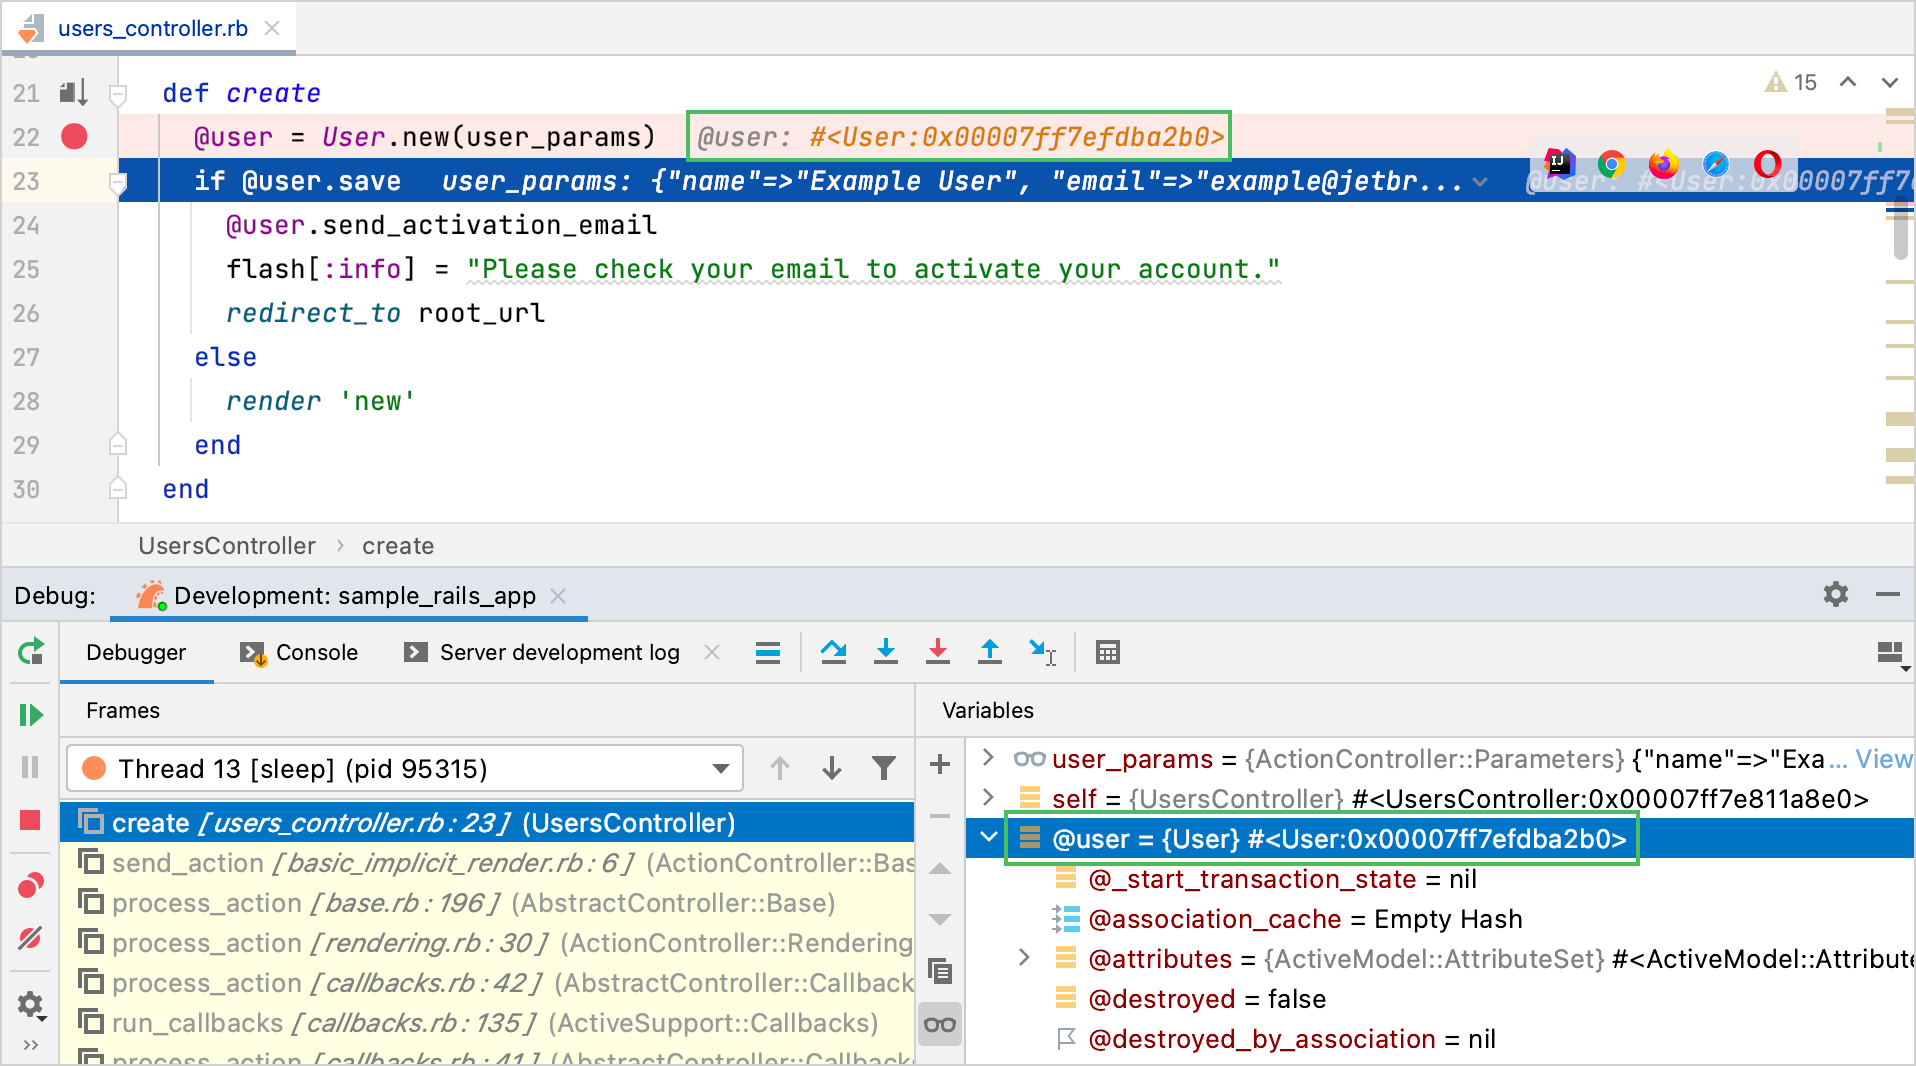
Task: Toggle the breakpoint on line 22
Action: pos(74,137)
